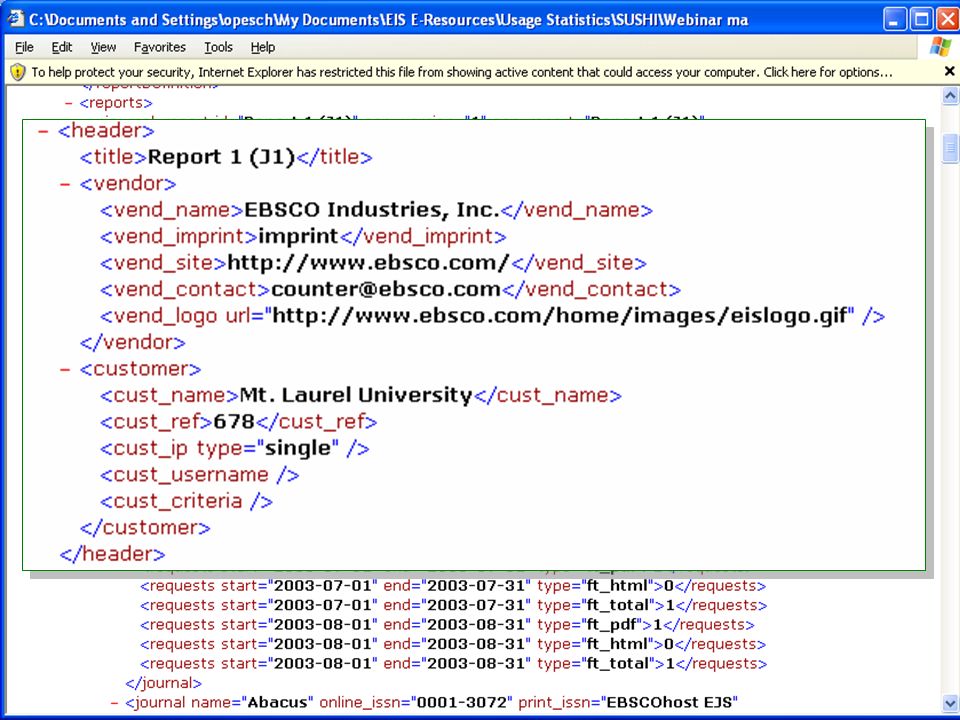Viewport: 960px width, 720px height.
Task: Click the scrollbar down arrow
Action: (x=950, y=703)
